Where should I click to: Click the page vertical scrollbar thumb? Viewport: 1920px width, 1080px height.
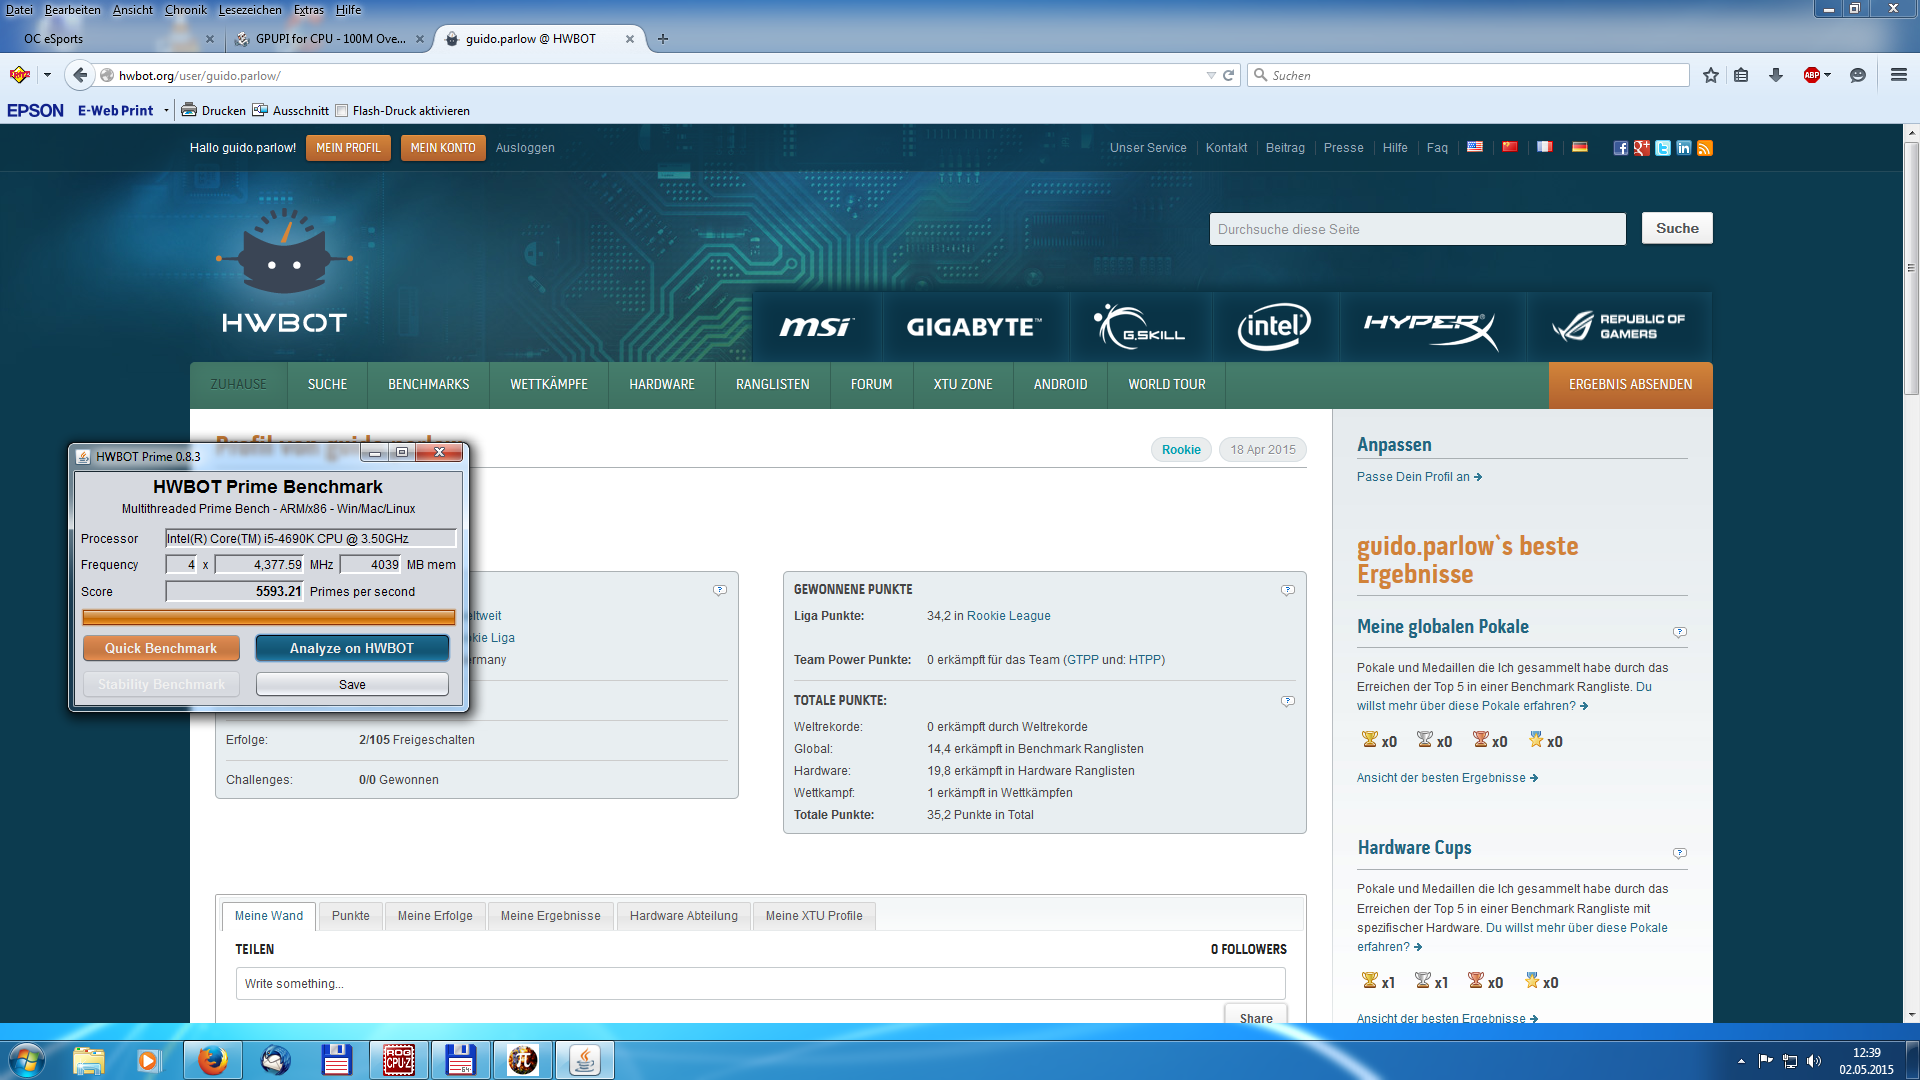[x=1911, y=268]
